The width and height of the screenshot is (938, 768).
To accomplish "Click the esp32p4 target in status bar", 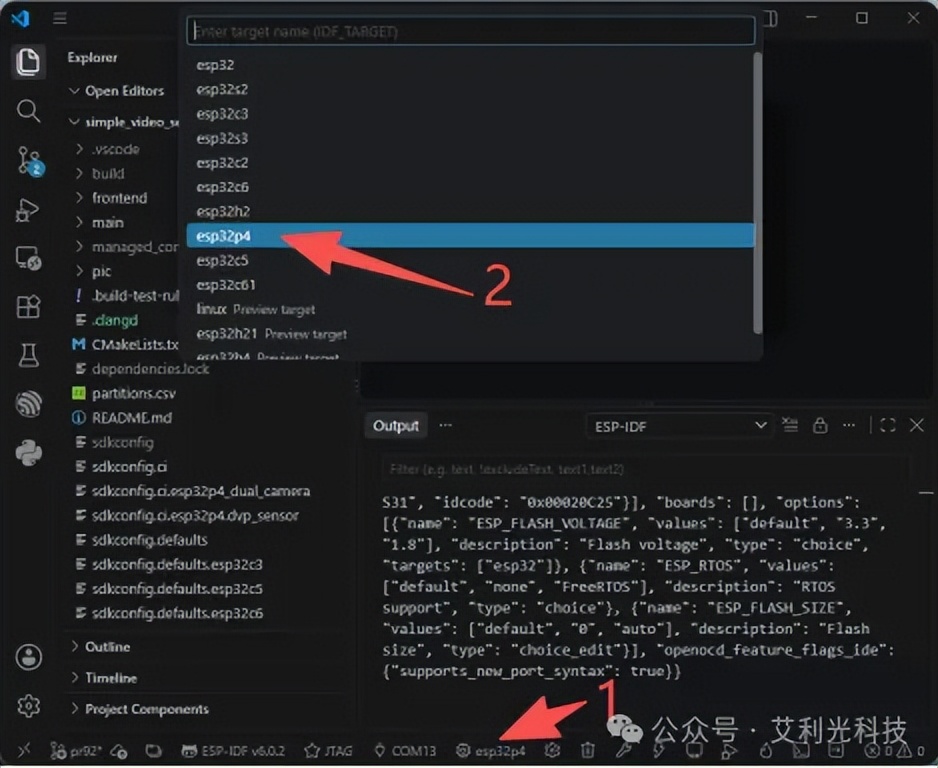I will pyautogui.click(x=491, y=750).
